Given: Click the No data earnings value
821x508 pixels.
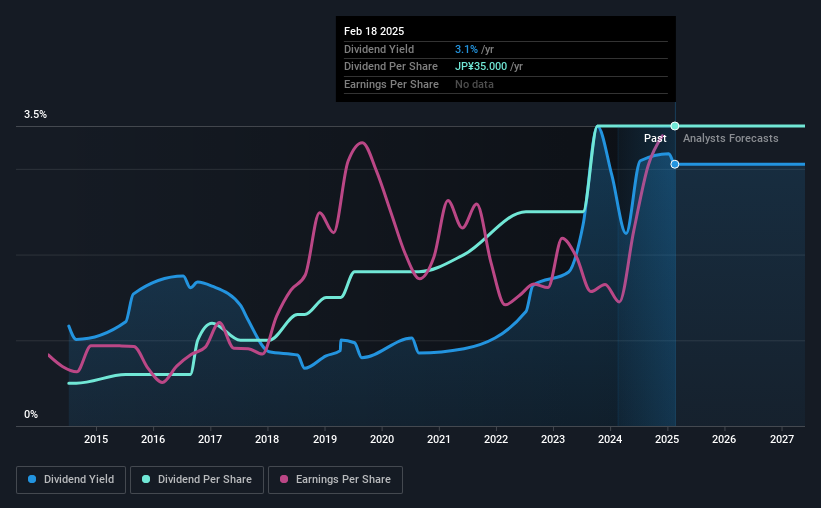Looking at the screenshot, I should [x=474, y=84].
